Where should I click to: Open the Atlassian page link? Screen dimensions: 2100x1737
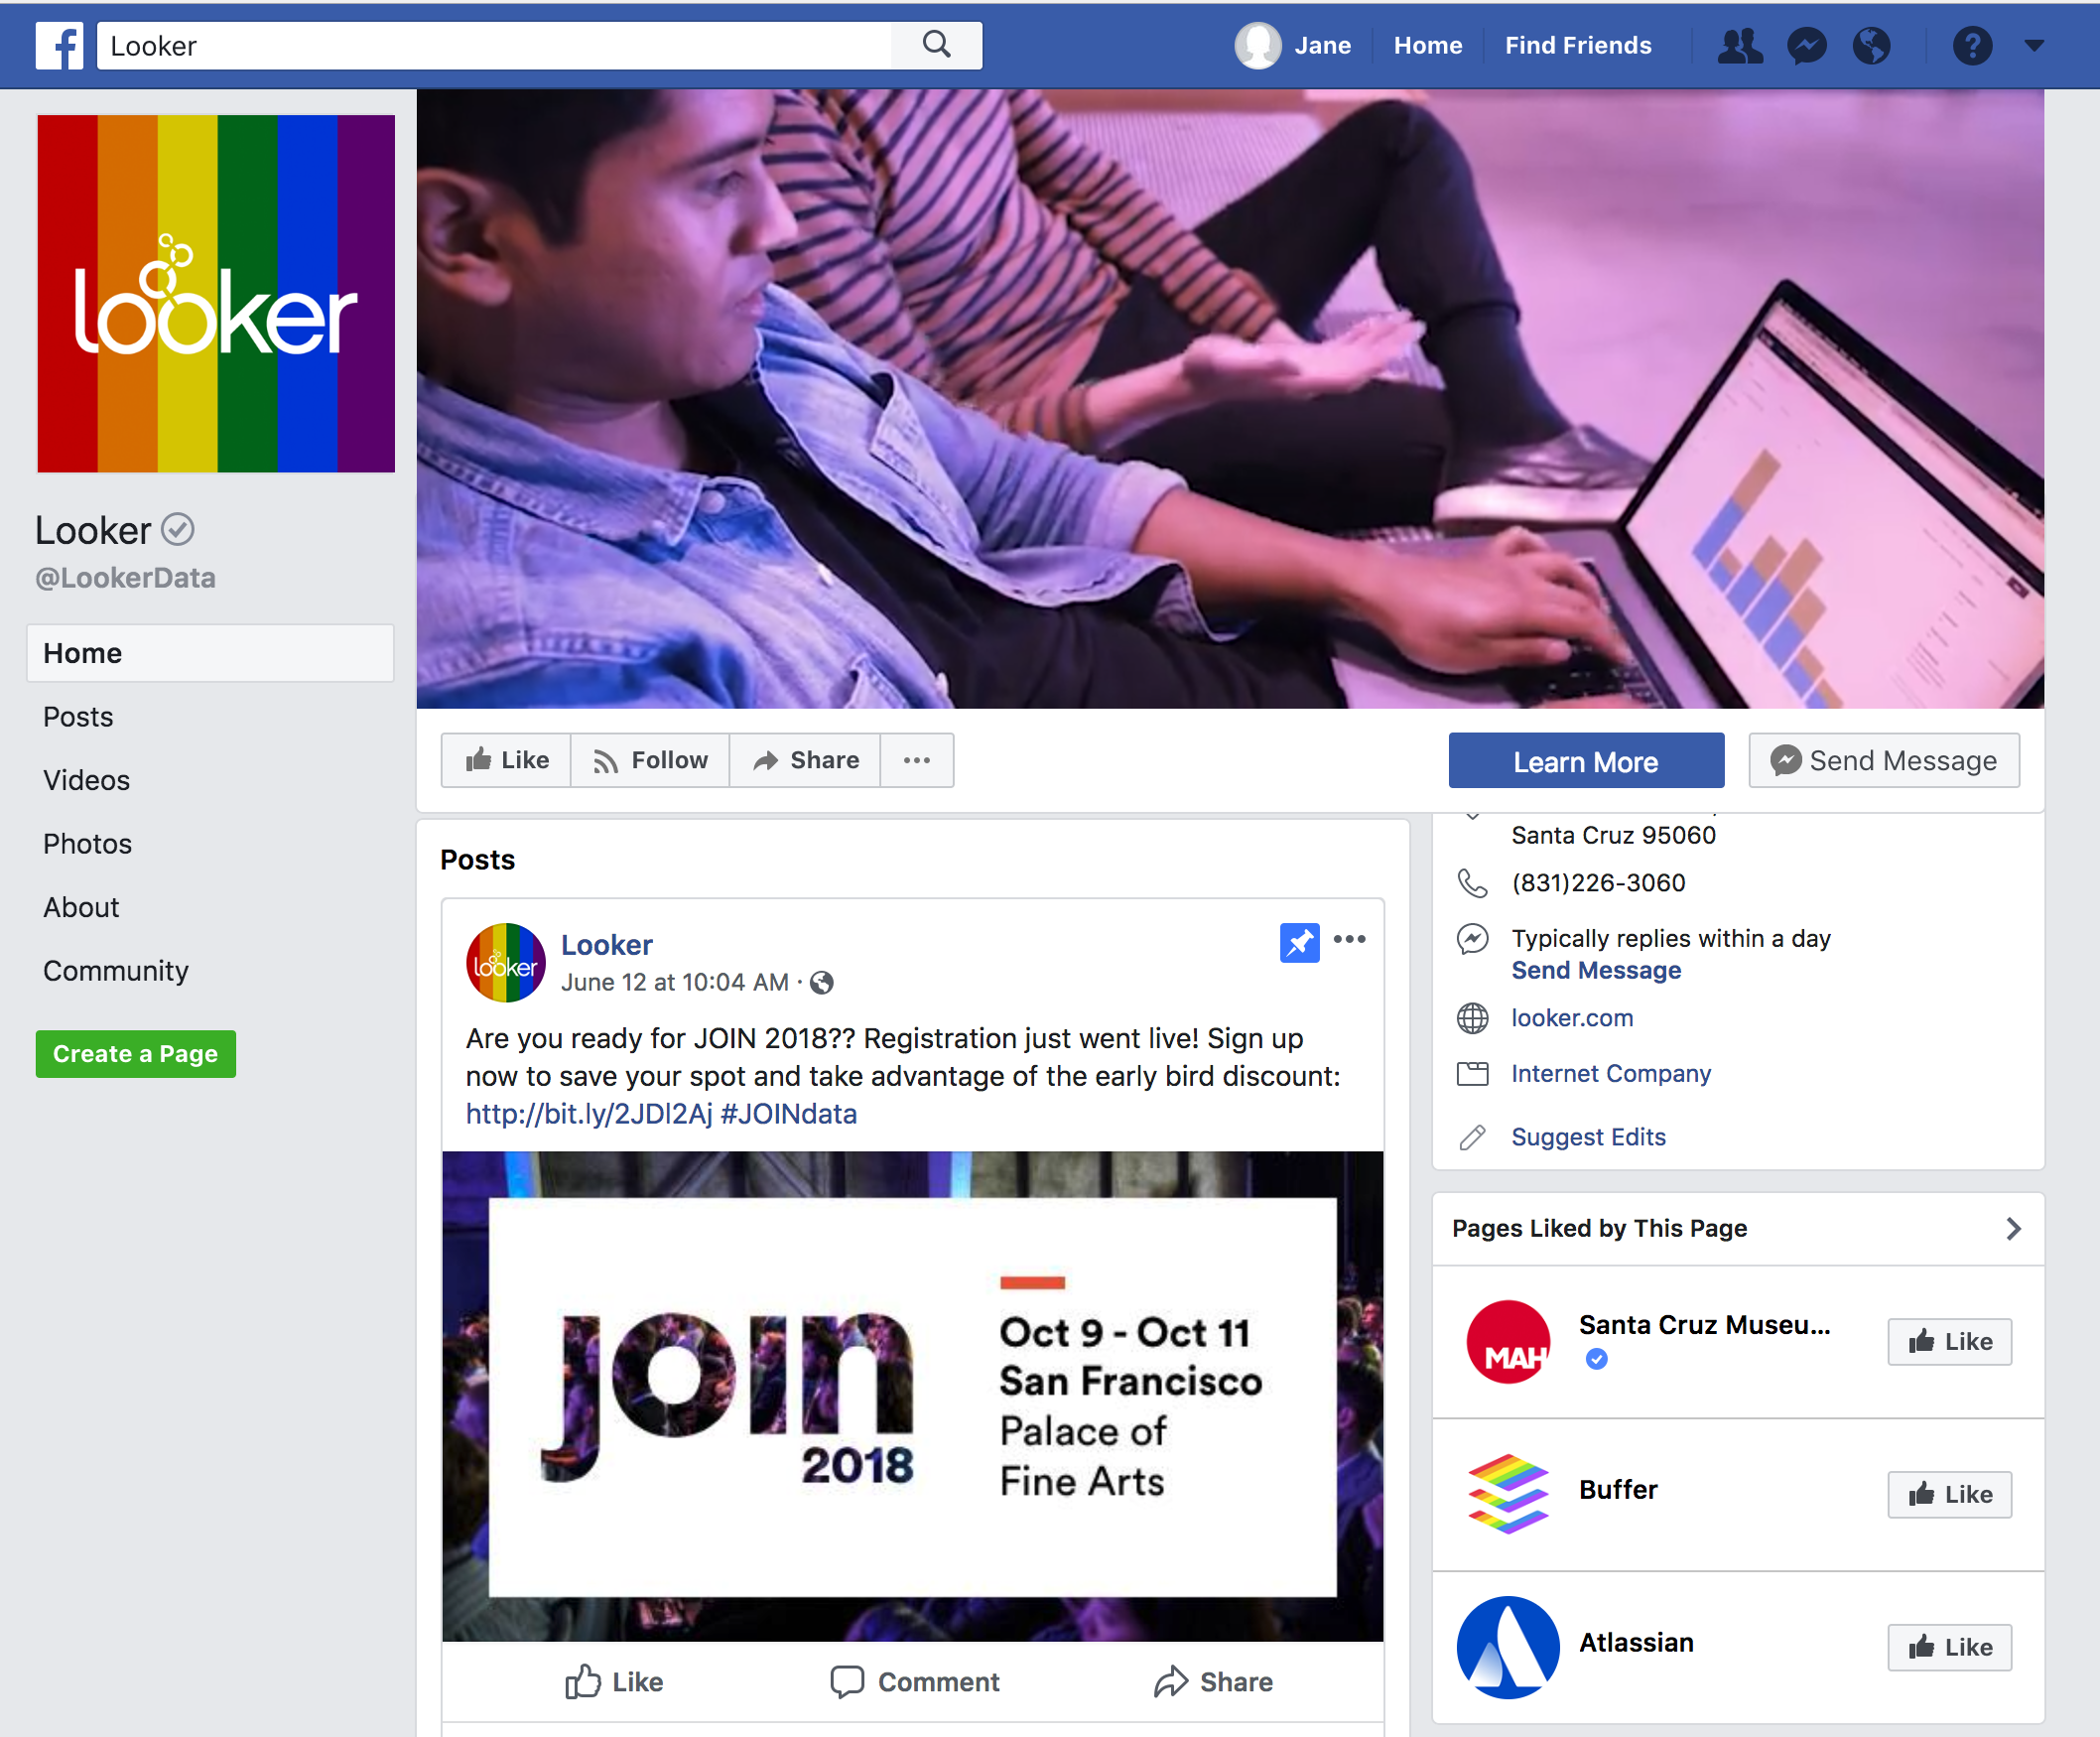click(1636, 1643)
